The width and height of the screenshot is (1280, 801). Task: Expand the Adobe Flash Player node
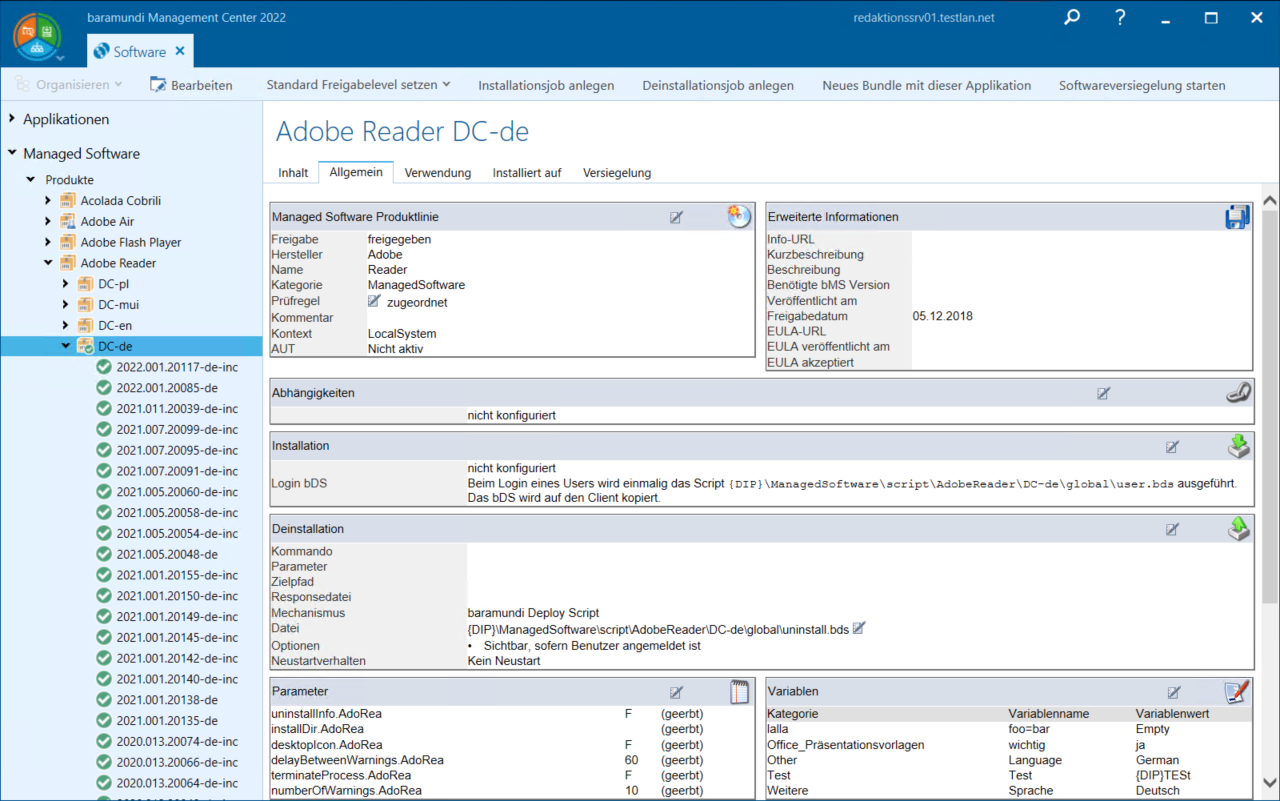point(48,242)
